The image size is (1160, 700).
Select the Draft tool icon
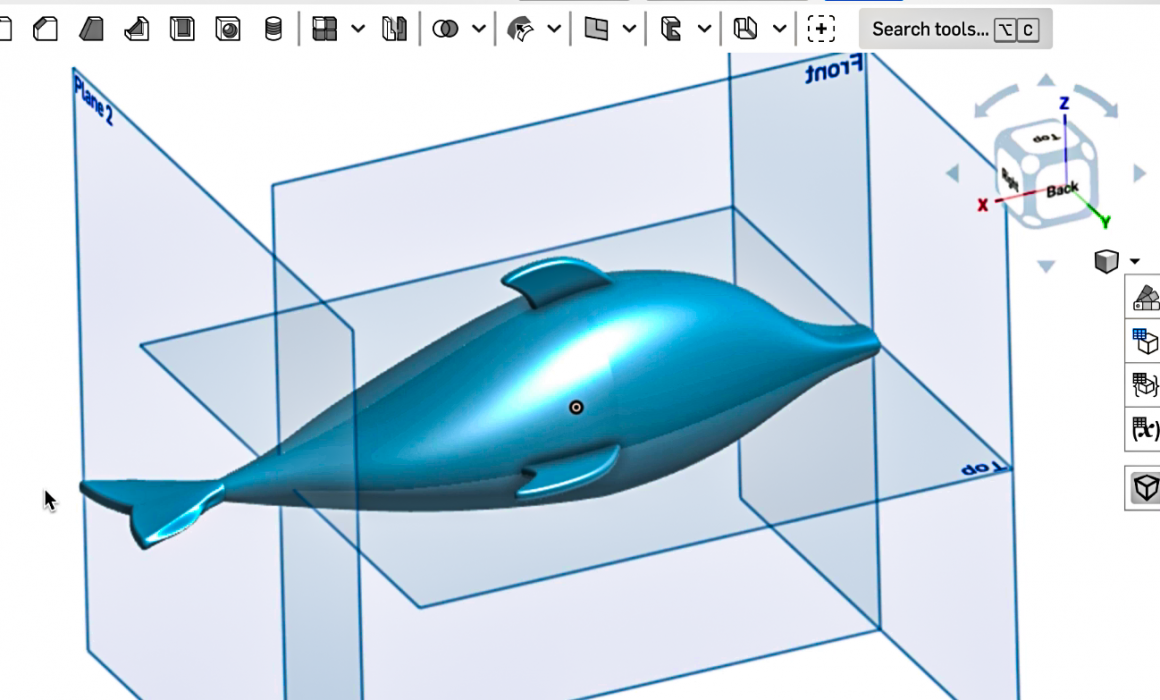(91, 29)
